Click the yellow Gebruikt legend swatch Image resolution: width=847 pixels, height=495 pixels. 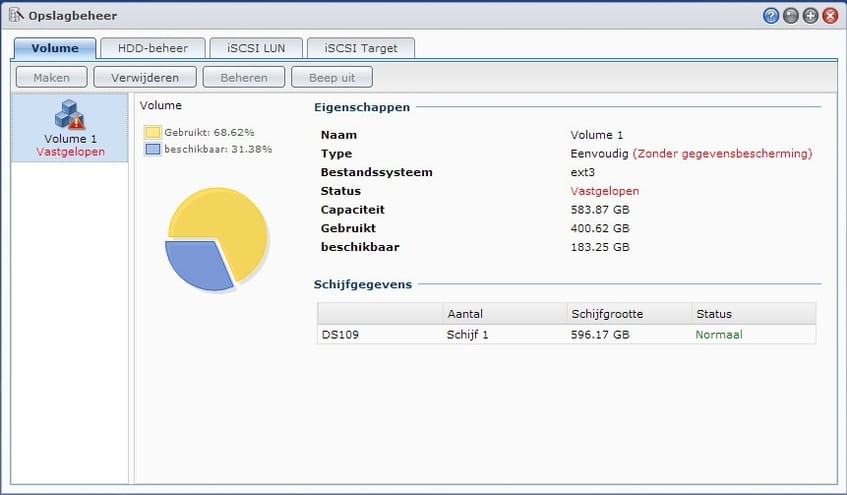point(152,132)
